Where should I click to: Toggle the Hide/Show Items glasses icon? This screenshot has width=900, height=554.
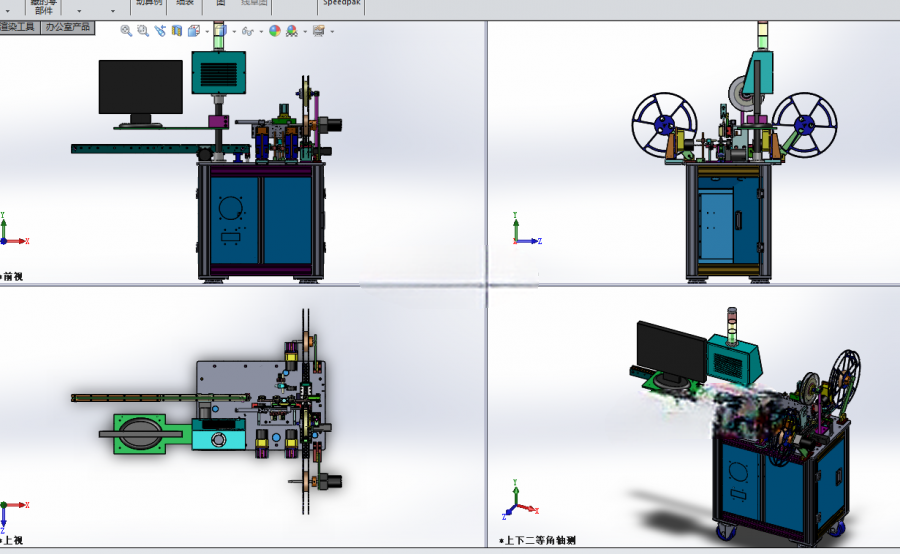(248, 31)
